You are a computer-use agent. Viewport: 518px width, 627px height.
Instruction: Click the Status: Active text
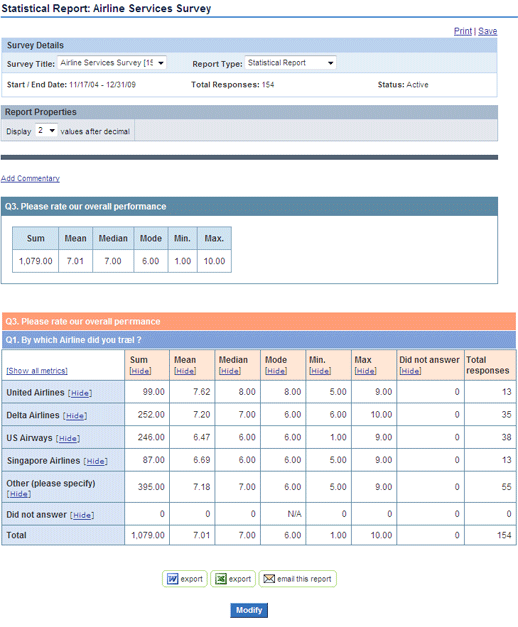tap(403, 85)
